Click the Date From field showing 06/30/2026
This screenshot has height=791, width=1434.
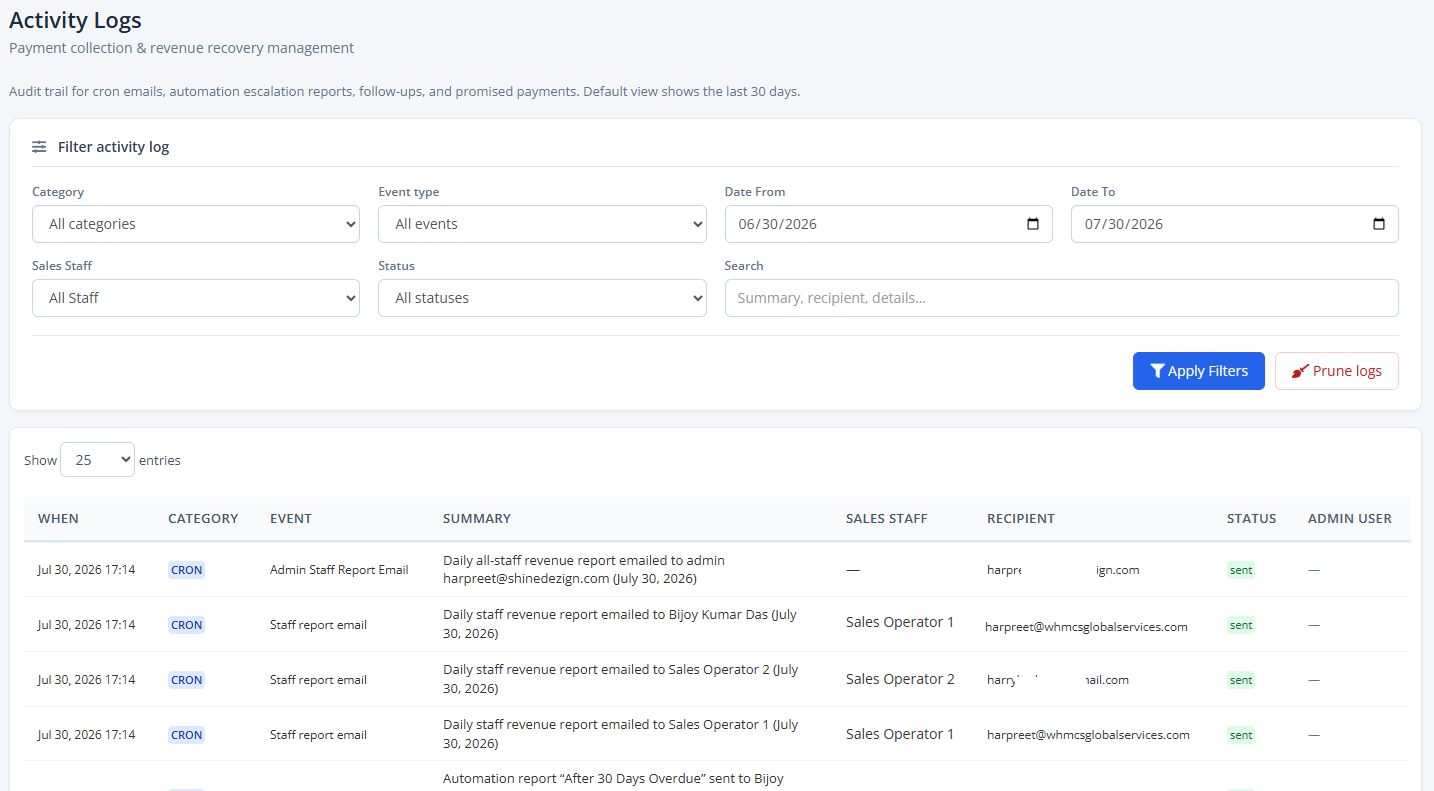tap(889, 224)
